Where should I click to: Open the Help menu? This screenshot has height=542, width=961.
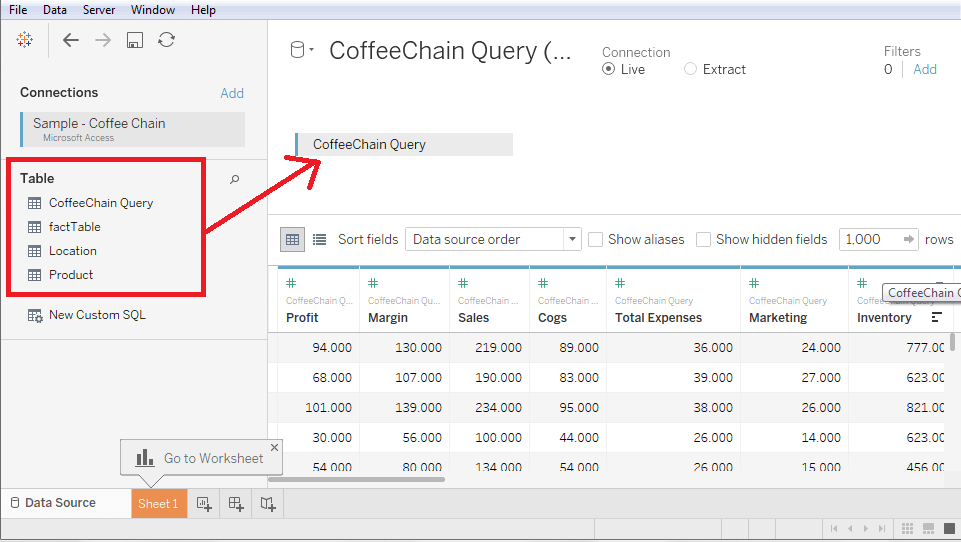[x=203, y=10]
